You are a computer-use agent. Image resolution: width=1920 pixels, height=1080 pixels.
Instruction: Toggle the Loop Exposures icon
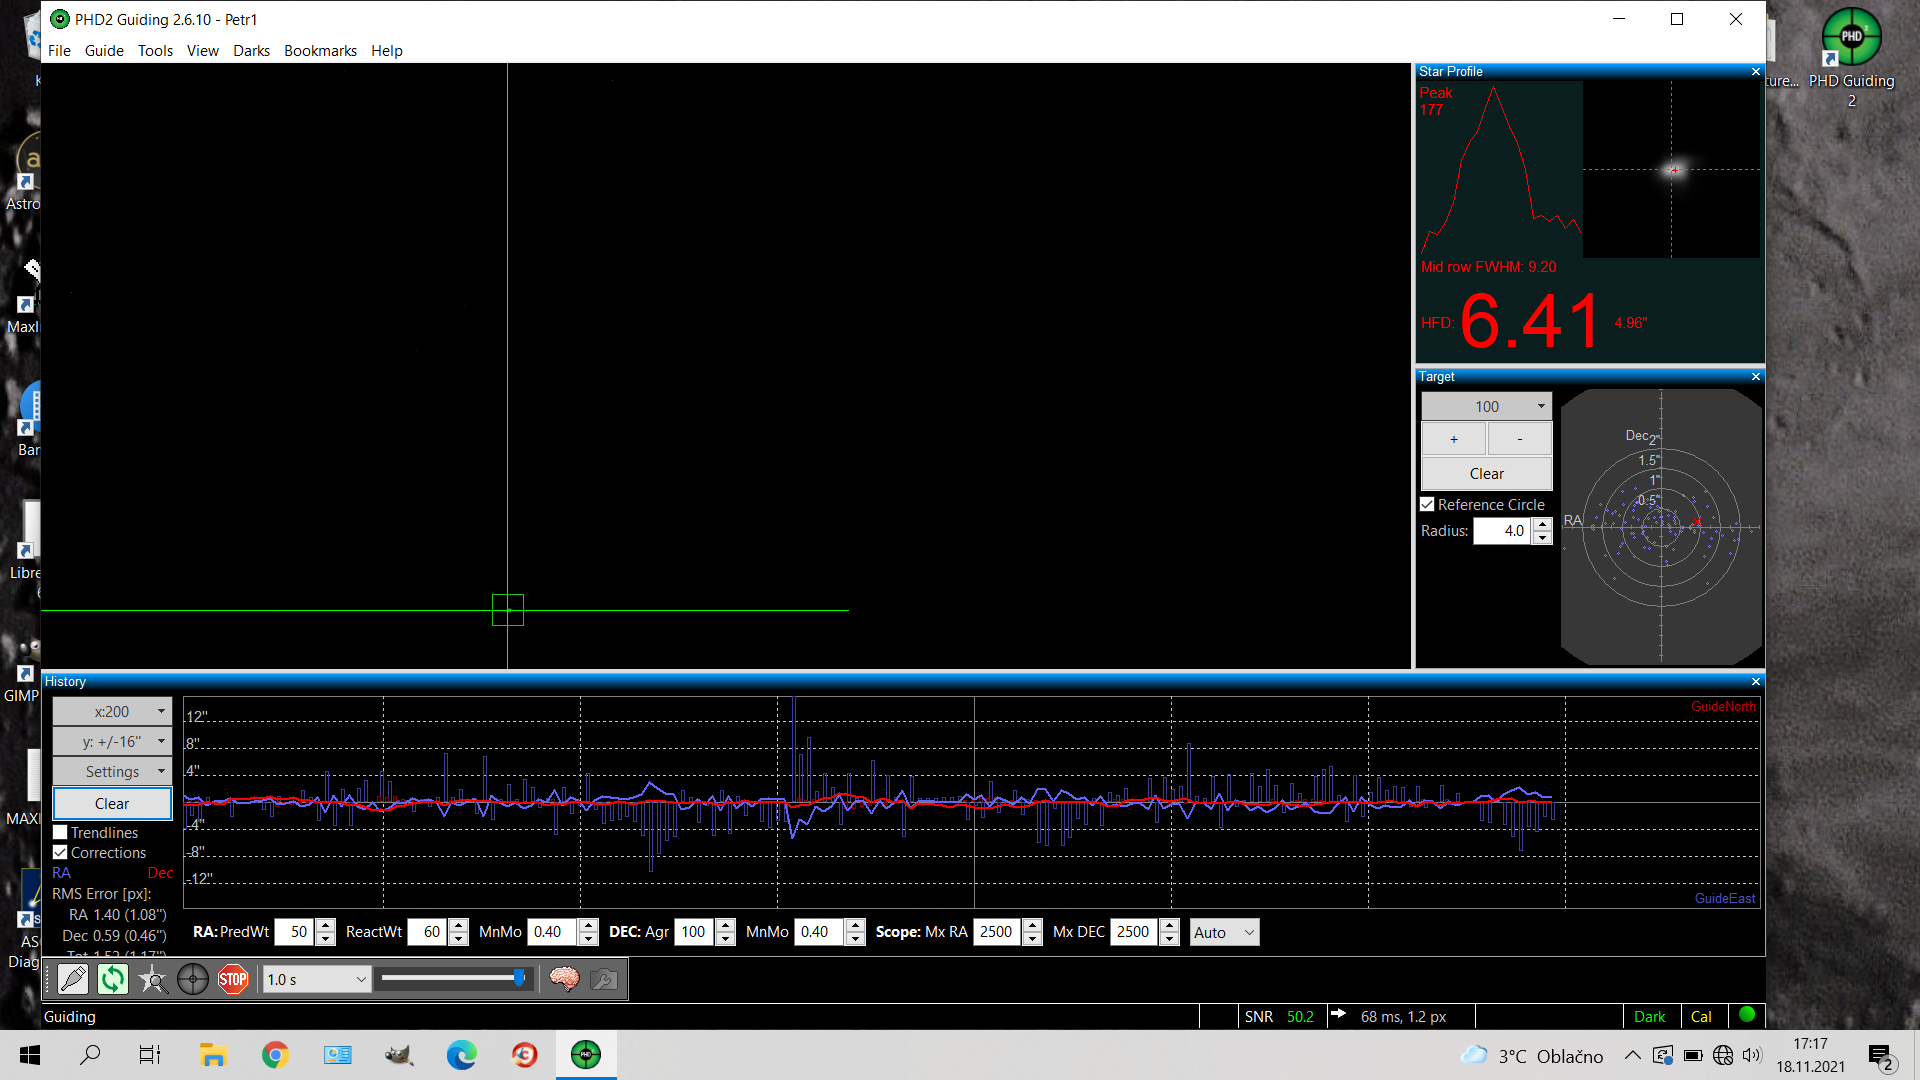click(x=113, y=979)
